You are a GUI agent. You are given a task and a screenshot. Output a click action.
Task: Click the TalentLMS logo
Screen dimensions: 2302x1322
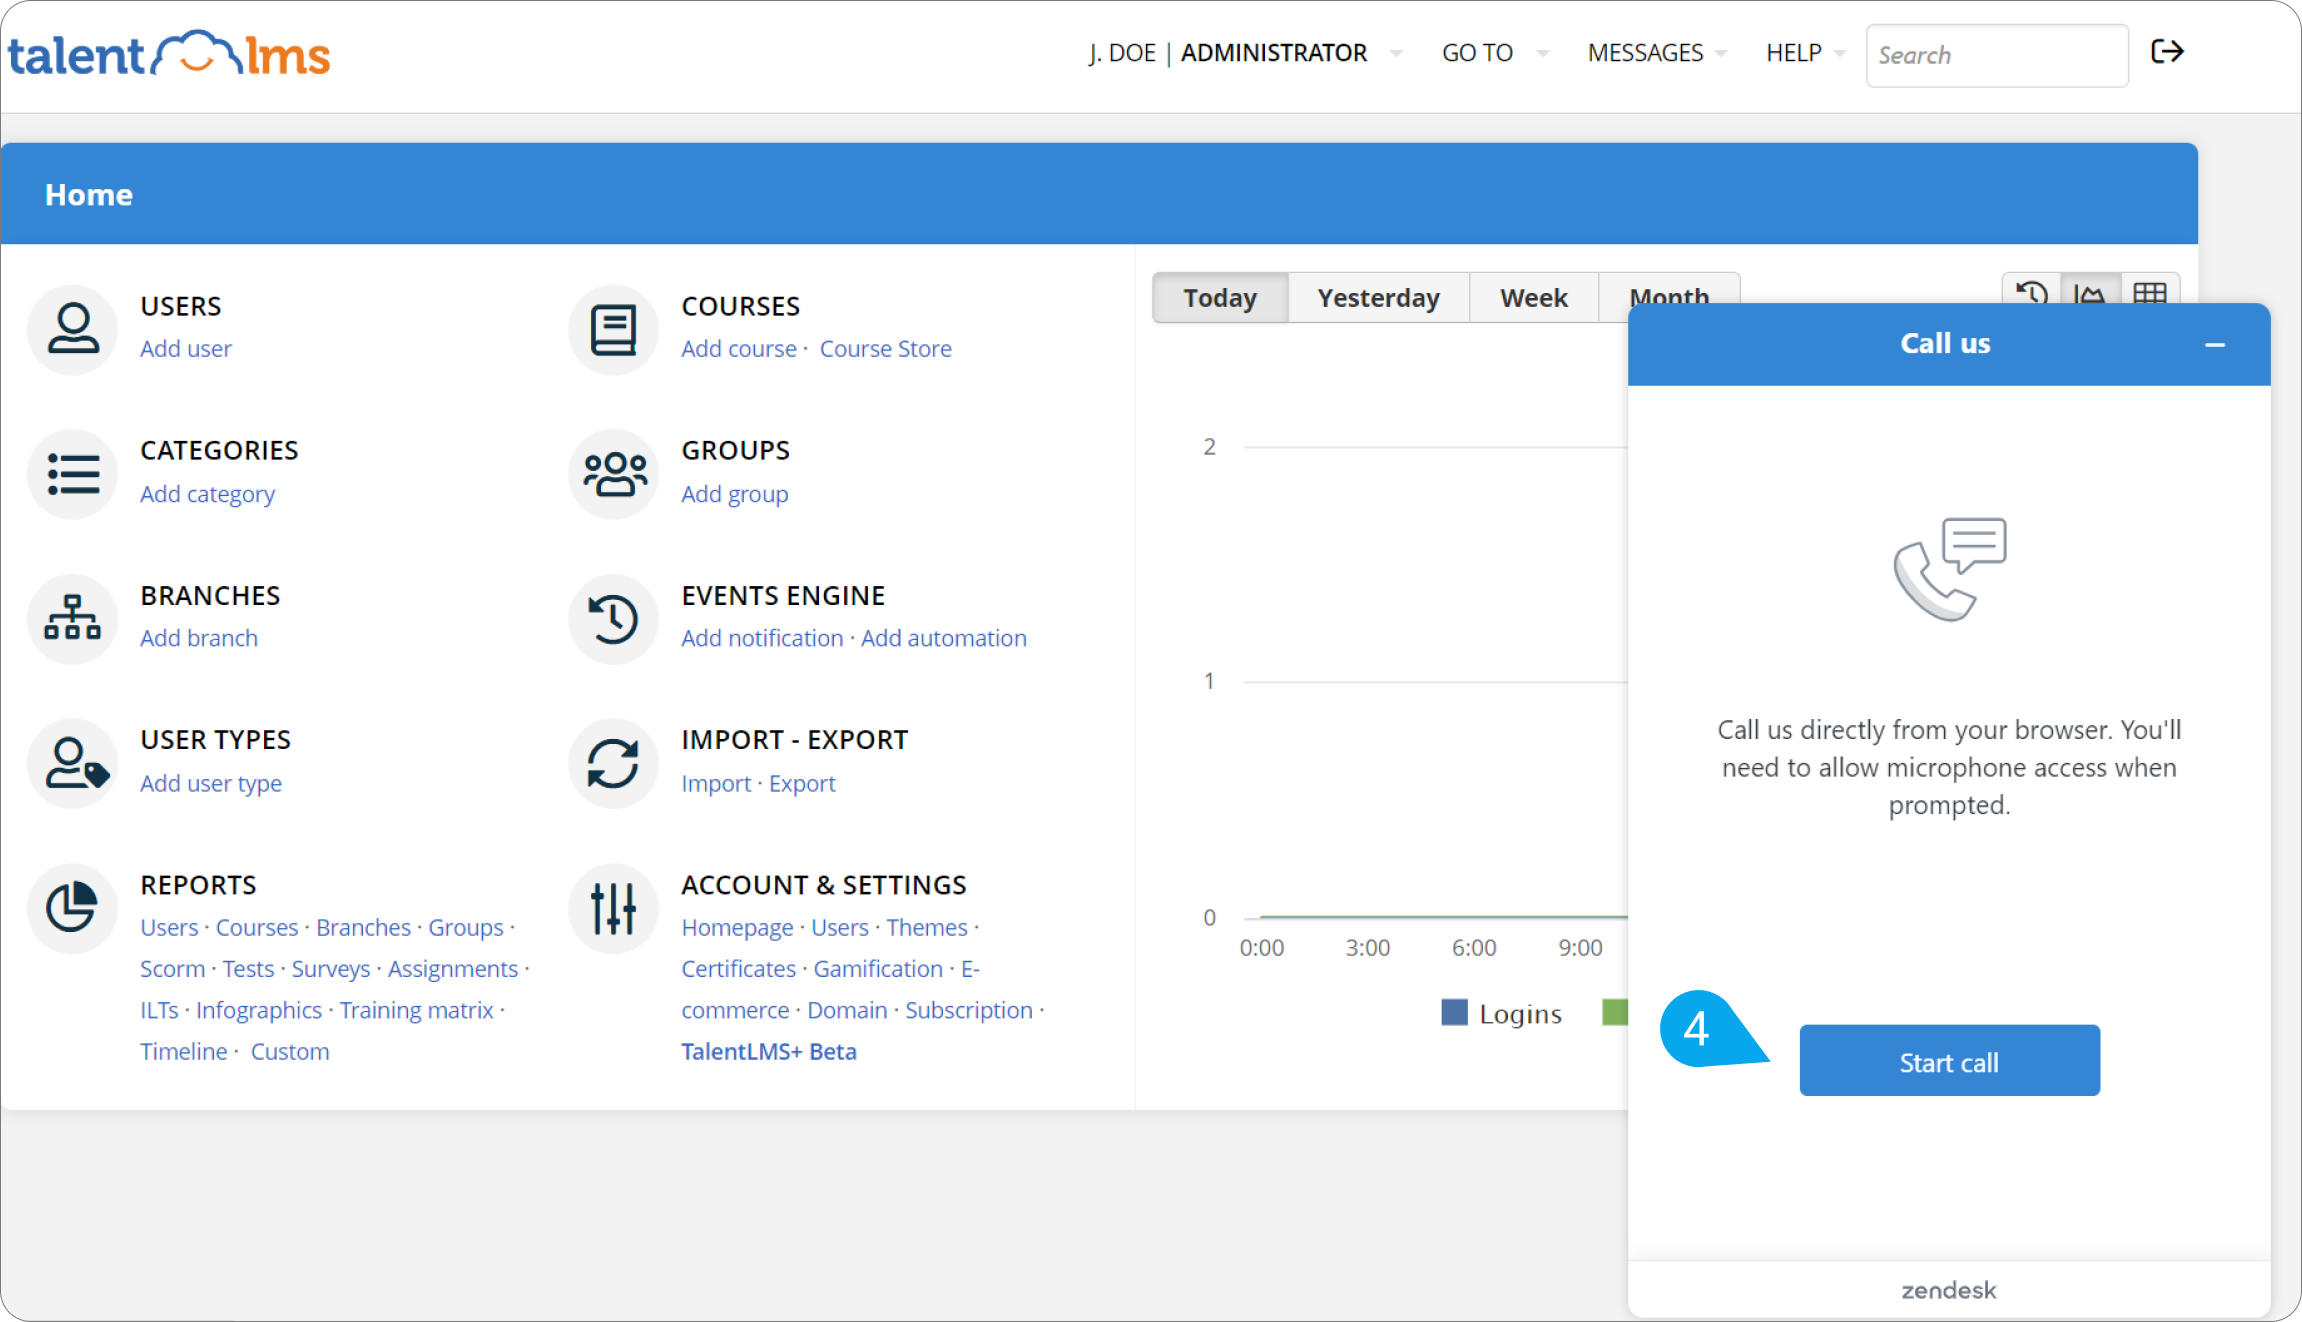click(x=170, y=54)
